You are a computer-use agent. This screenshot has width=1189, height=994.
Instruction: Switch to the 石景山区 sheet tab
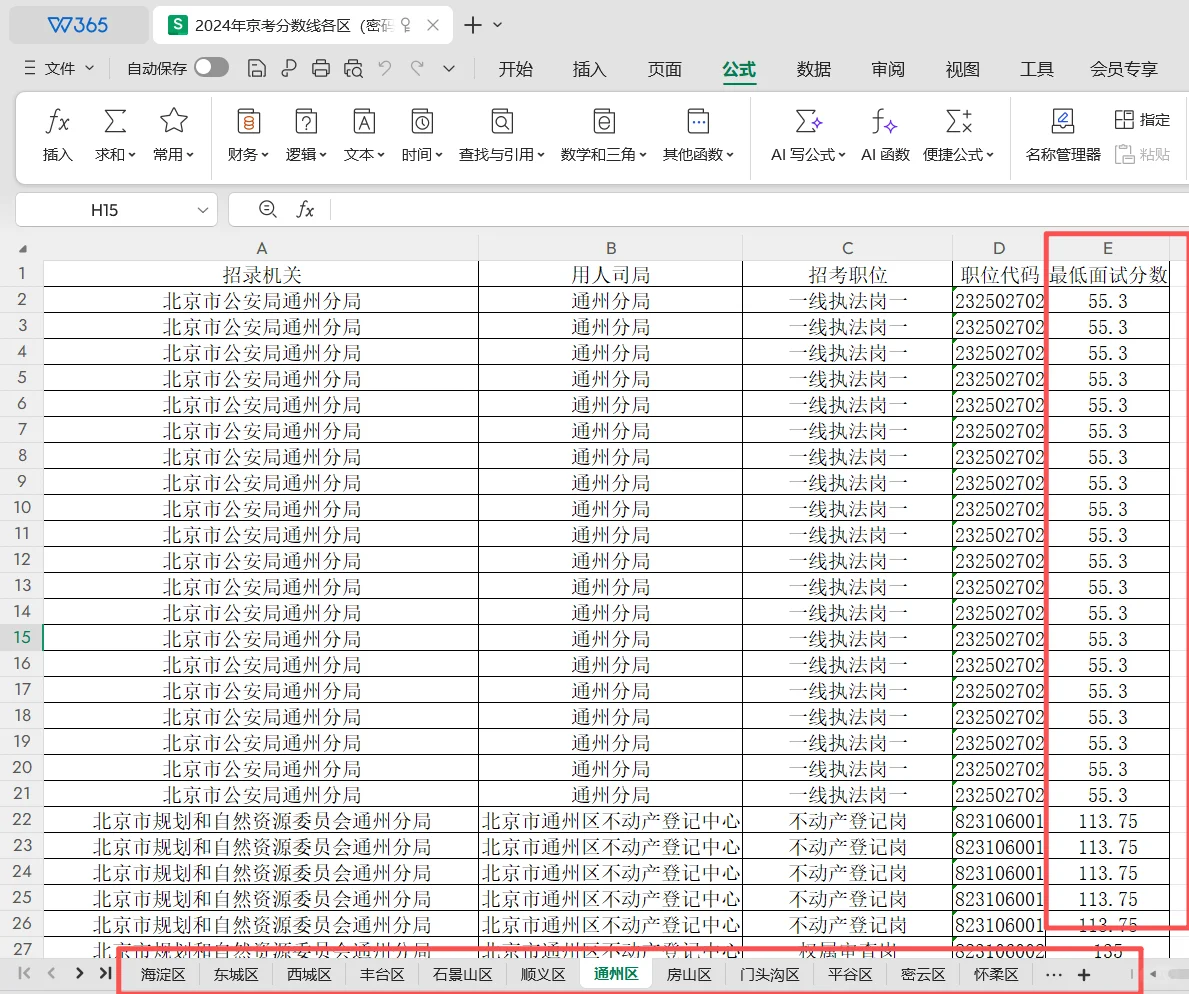click(x=463, y=974)
